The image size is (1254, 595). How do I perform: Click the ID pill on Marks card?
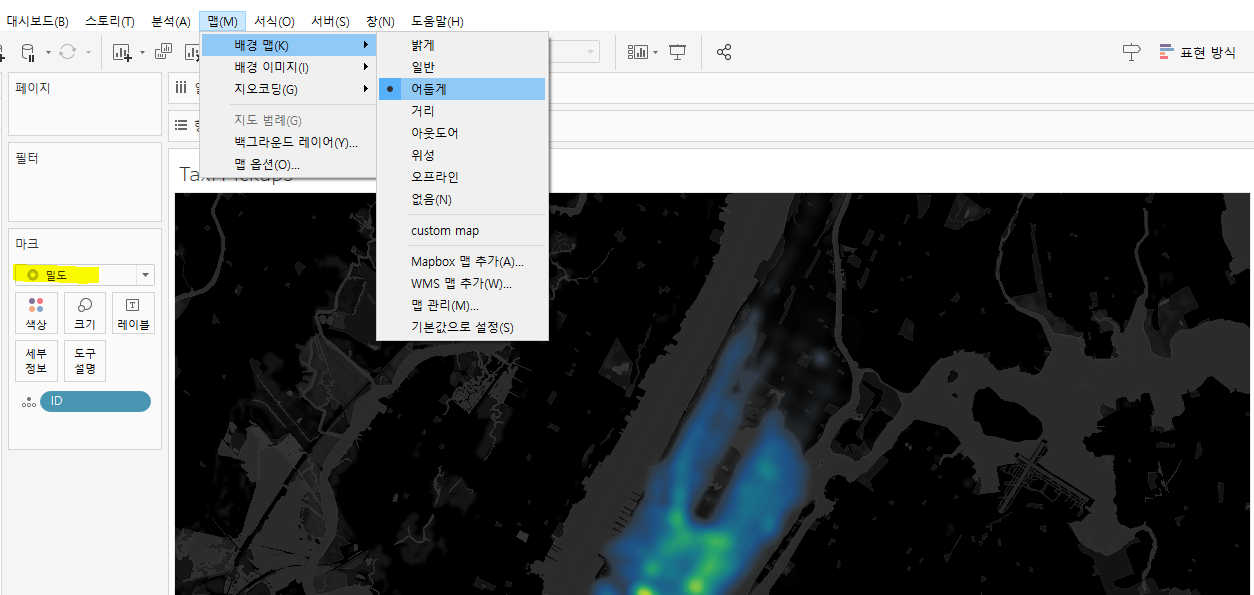coord(95,401)
